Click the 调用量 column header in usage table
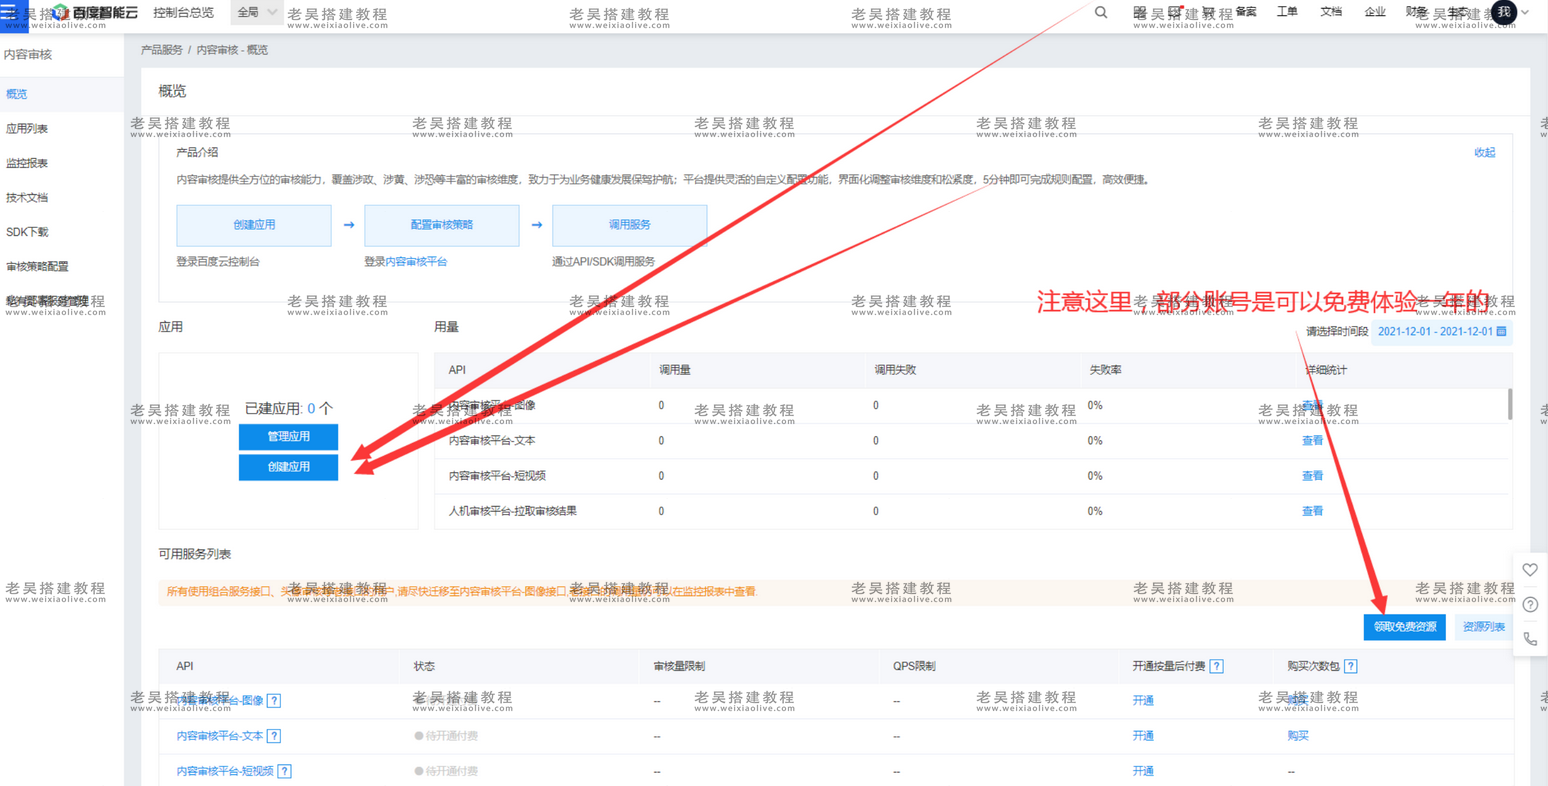The height and width of the screenshot is (786, 1548). pyautogui.click(x=675, y=370)
